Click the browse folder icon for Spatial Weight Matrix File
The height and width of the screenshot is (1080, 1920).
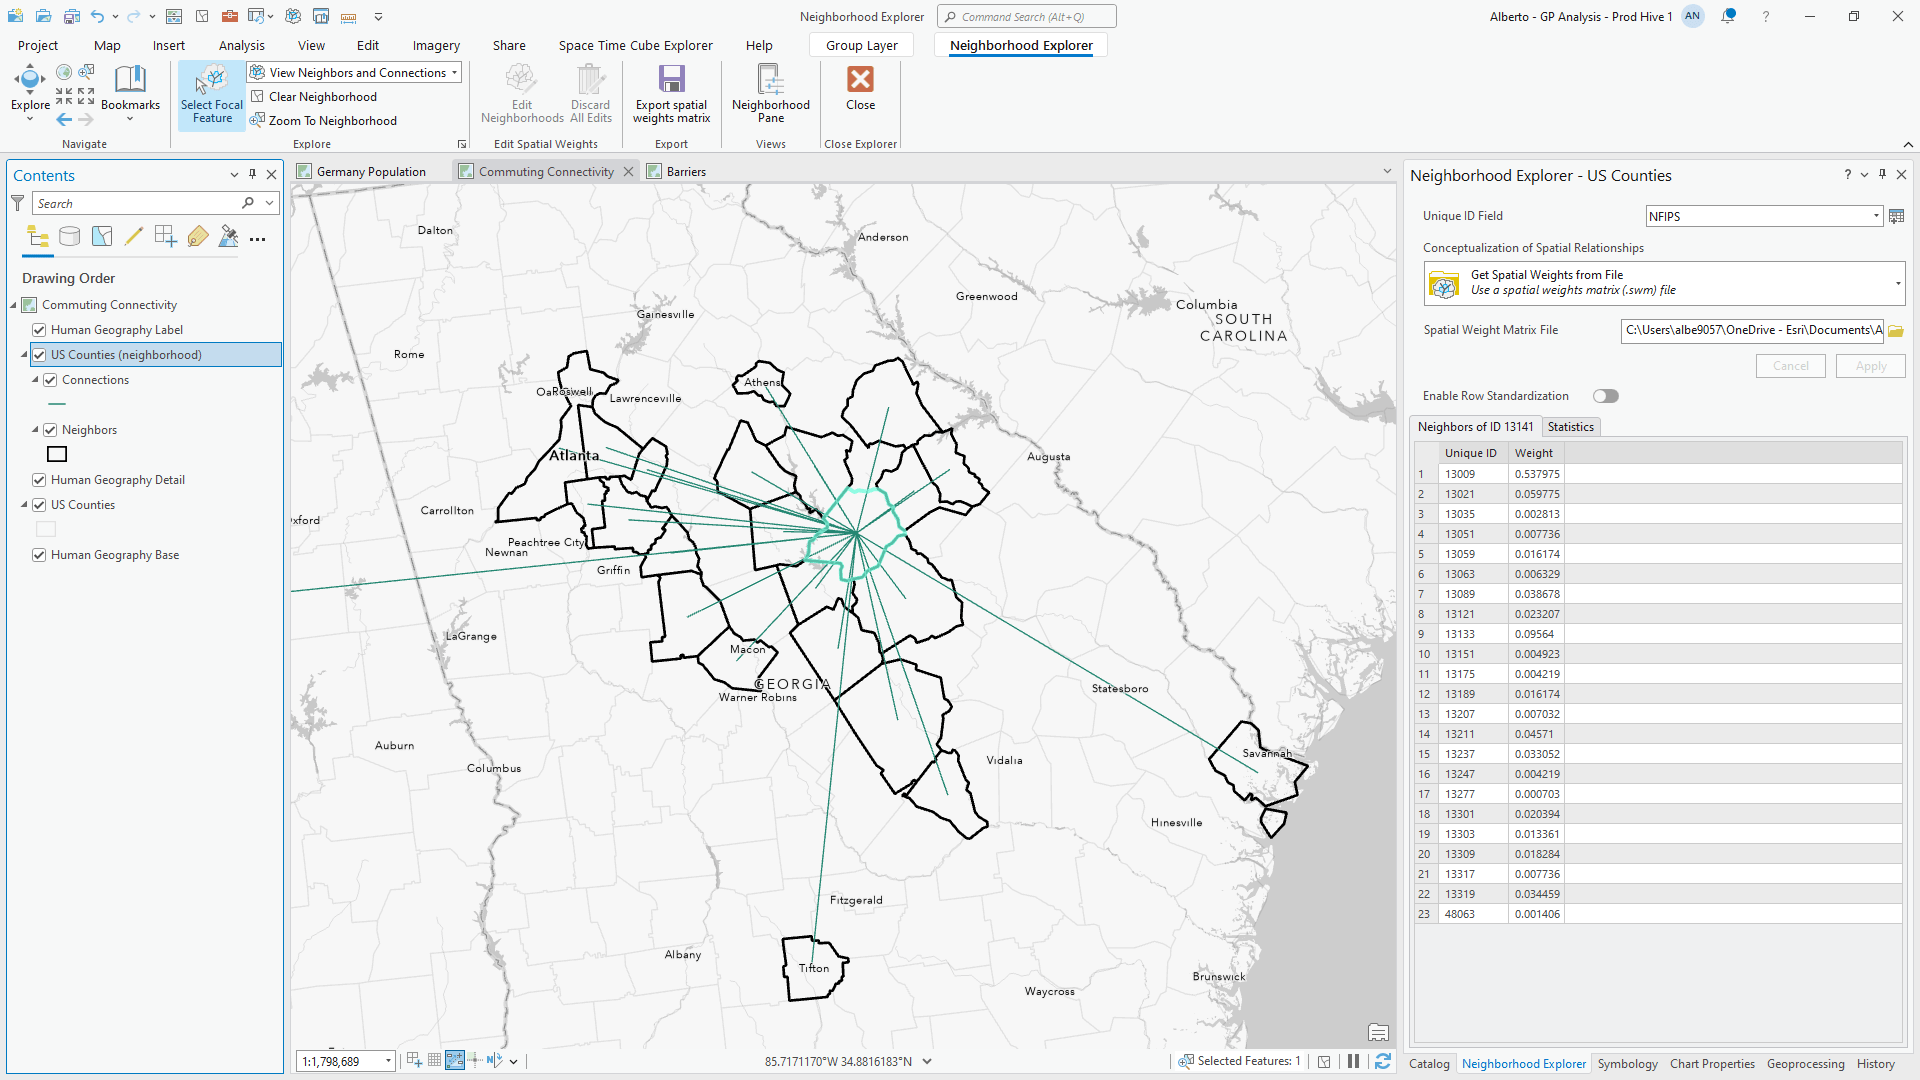(x=1896, y=330)
